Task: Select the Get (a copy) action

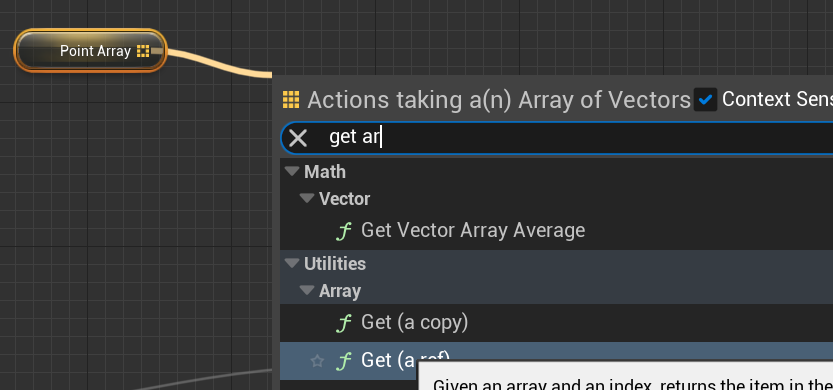Action: tap(414, 323)
